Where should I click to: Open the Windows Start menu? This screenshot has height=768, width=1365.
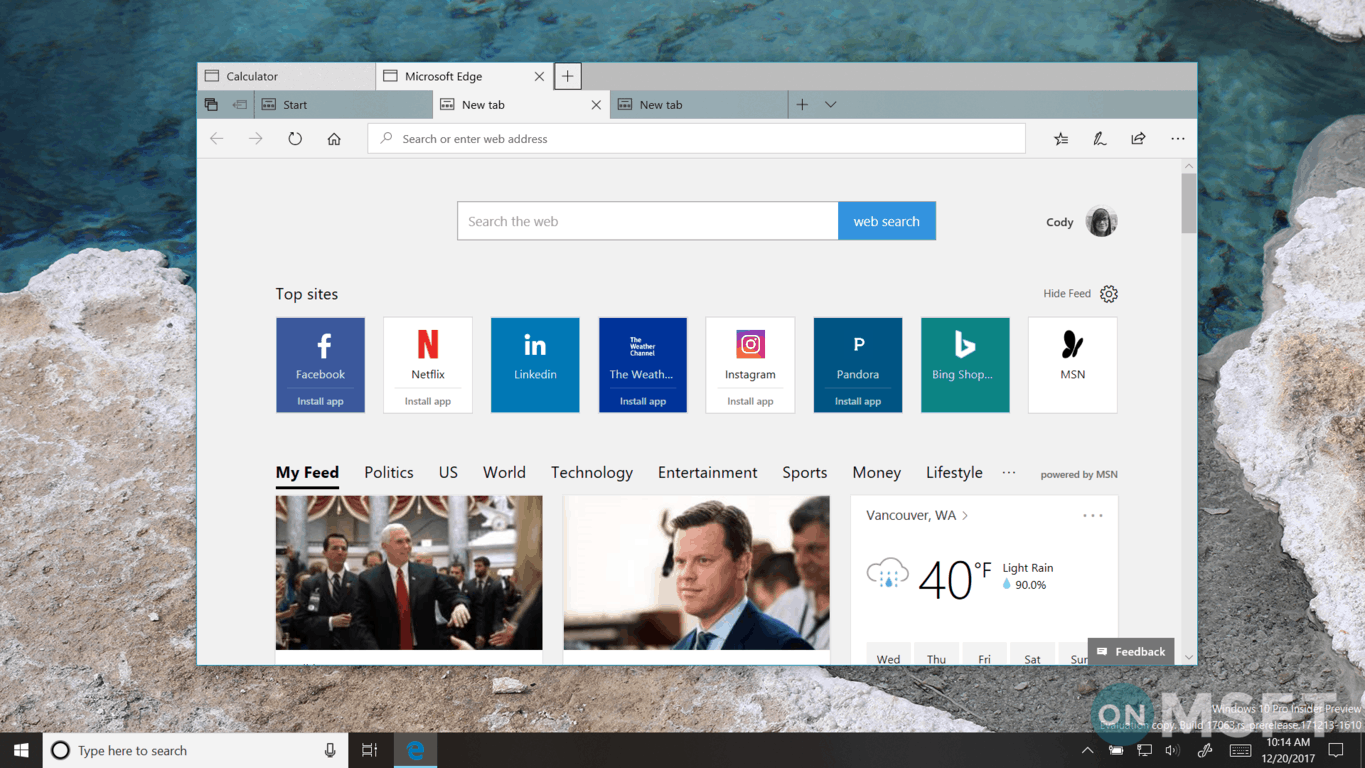(x=21, y=750)
